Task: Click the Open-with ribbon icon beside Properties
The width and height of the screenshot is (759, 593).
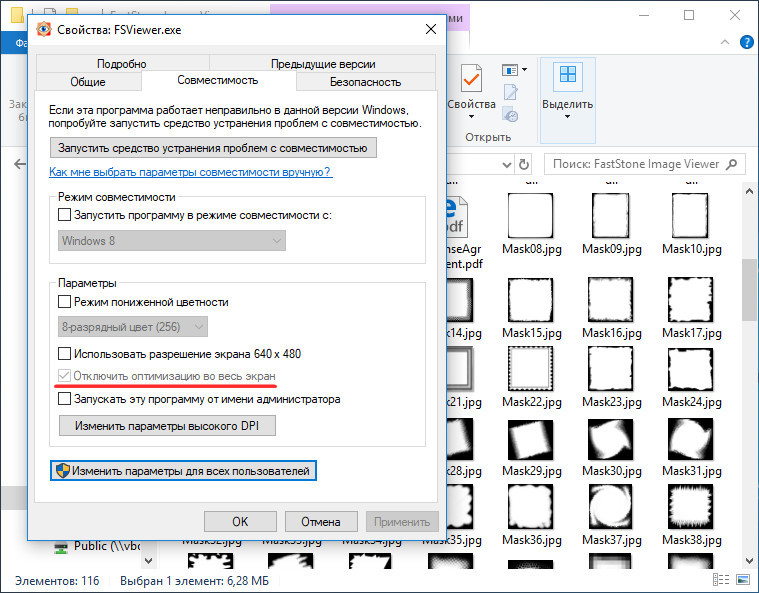Action: 510,70
